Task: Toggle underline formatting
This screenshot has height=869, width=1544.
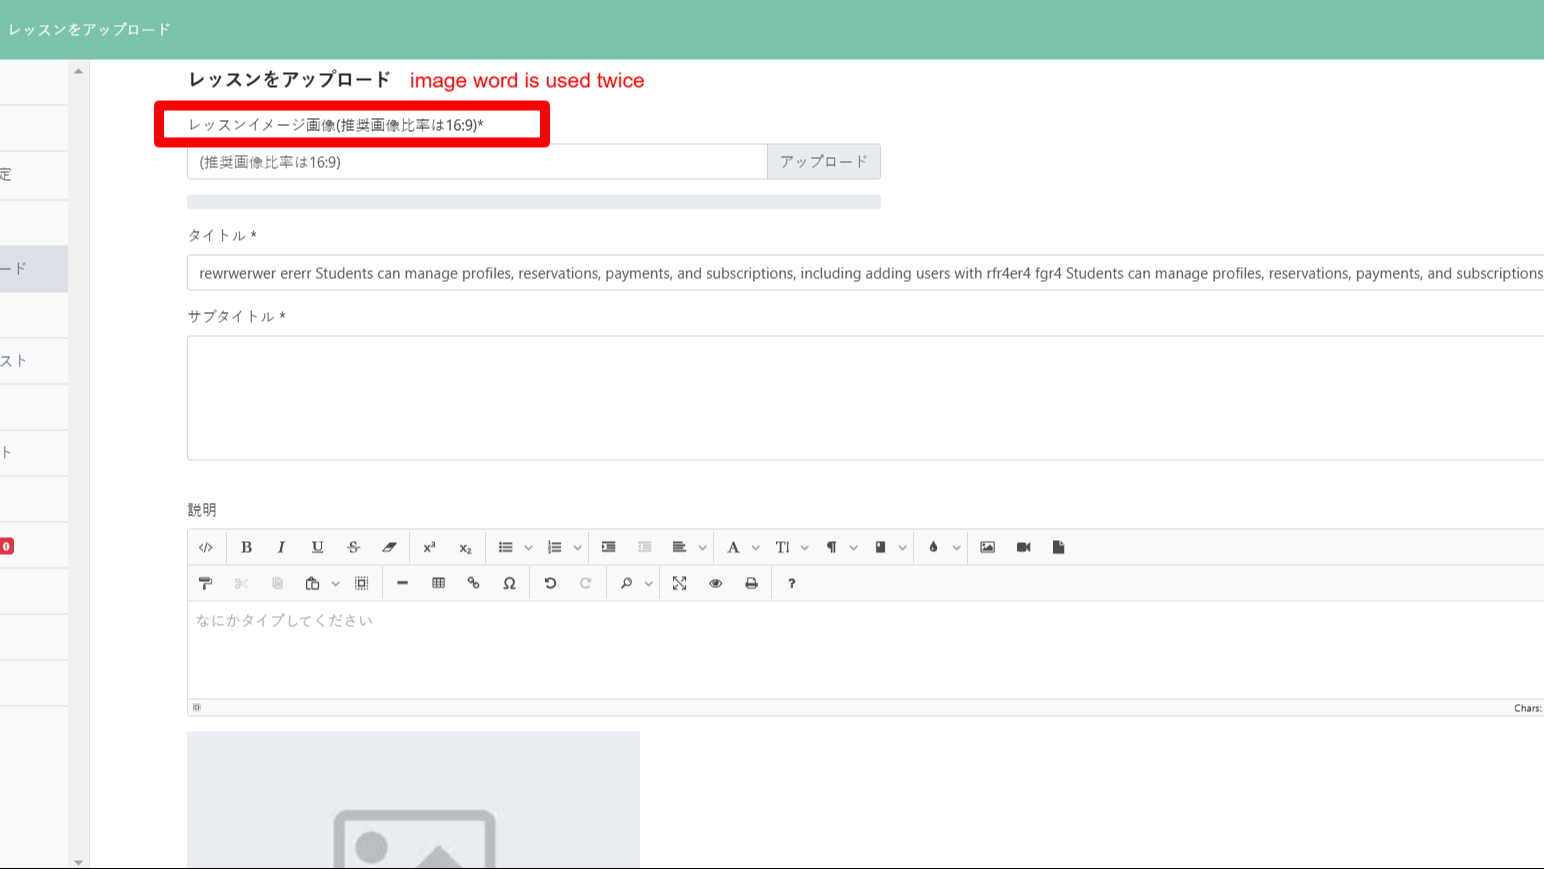Action: 317,547
